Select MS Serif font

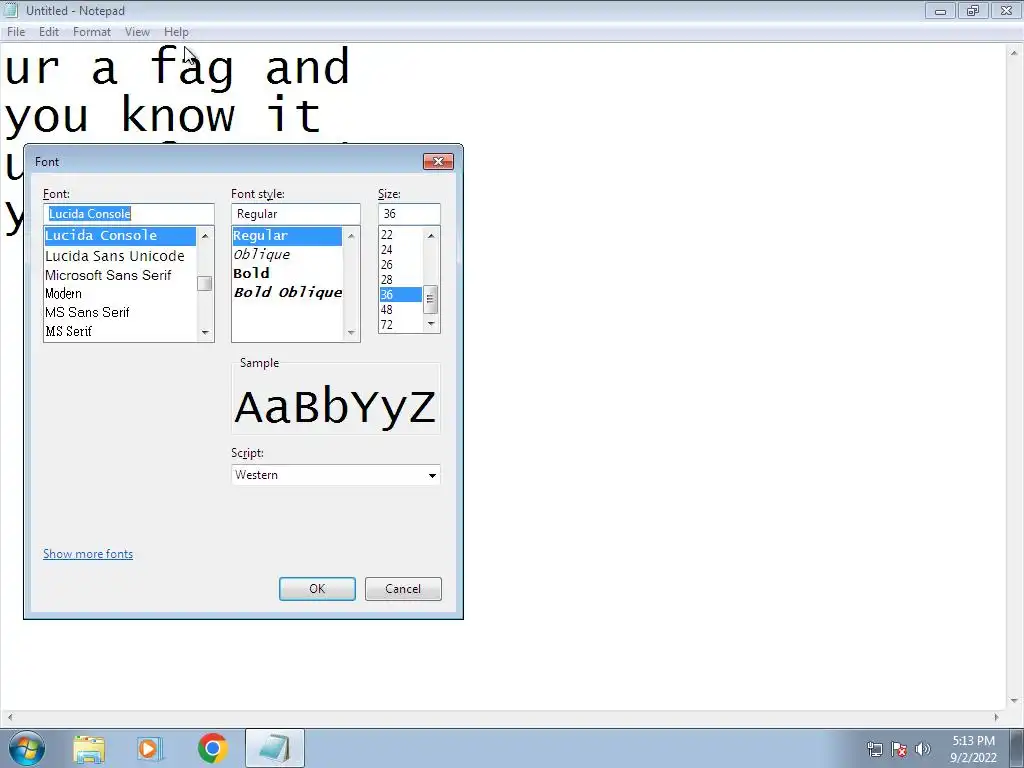[x=120, y=331]
